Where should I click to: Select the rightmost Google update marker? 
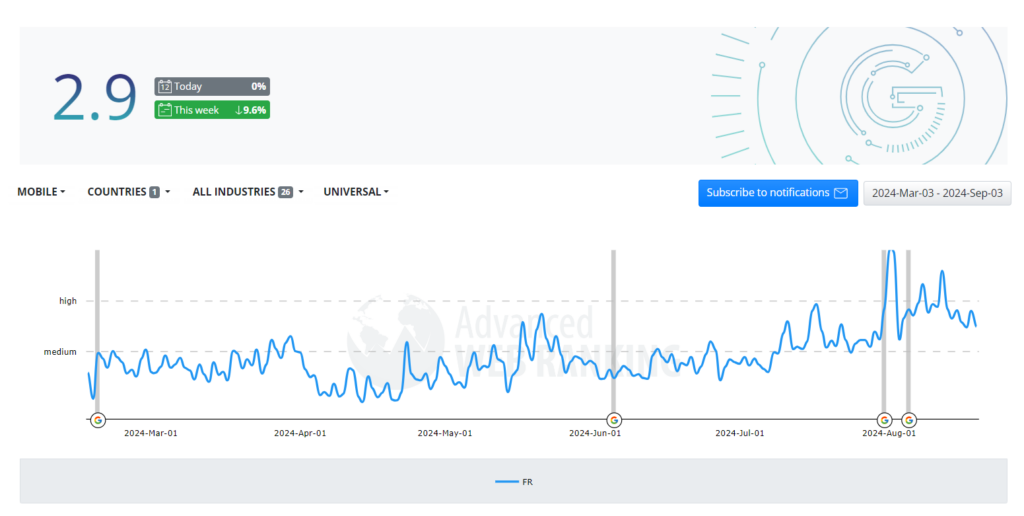pyautogui.click(x=908, y=420)
